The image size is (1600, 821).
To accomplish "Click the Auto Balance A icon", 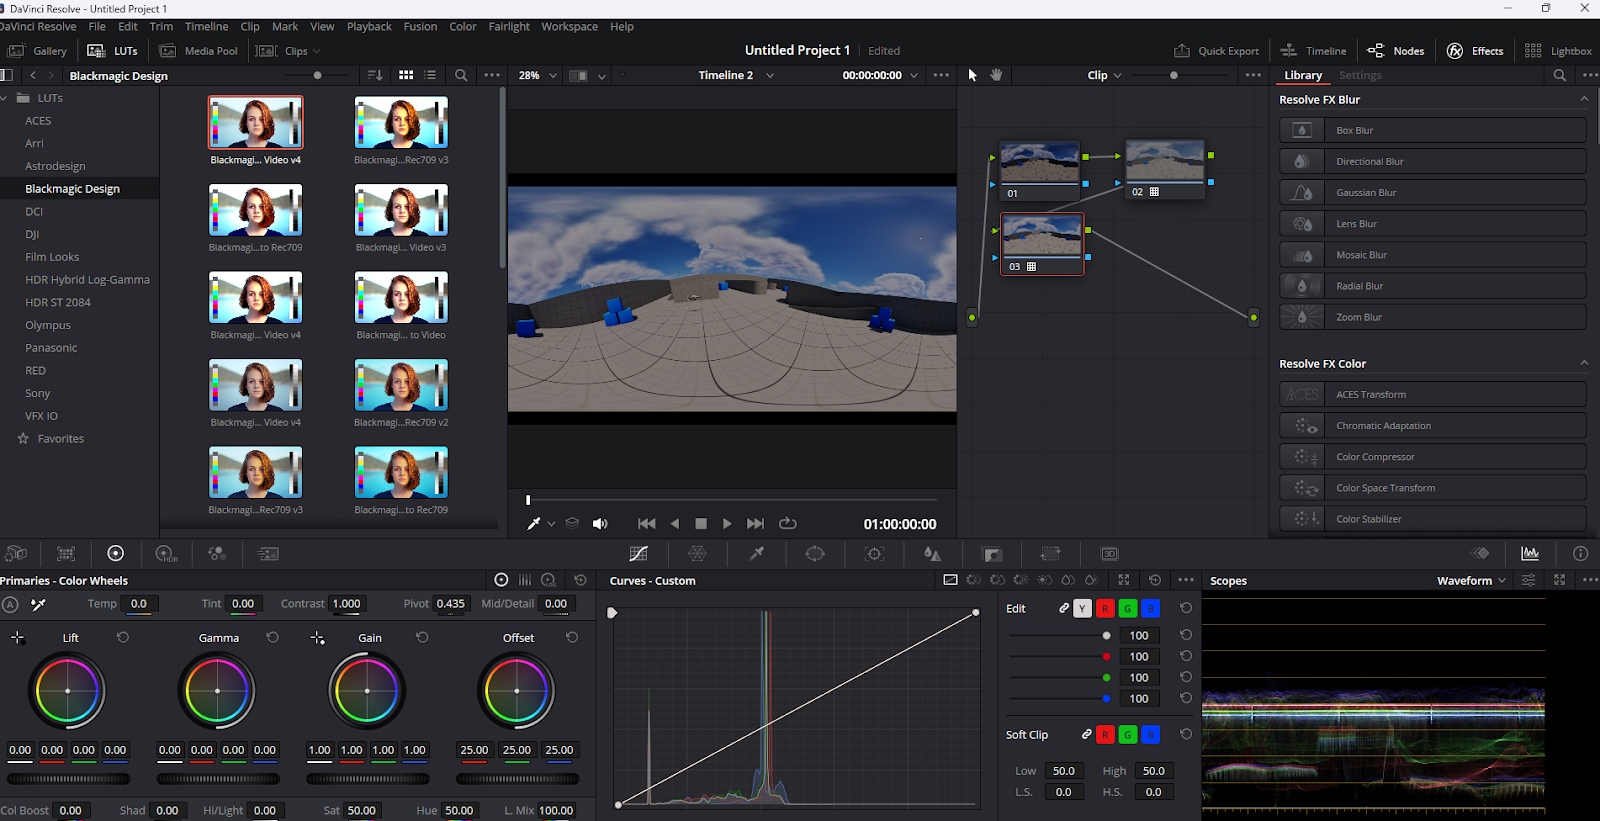I will pyautogui.click(x=10, y=604).
